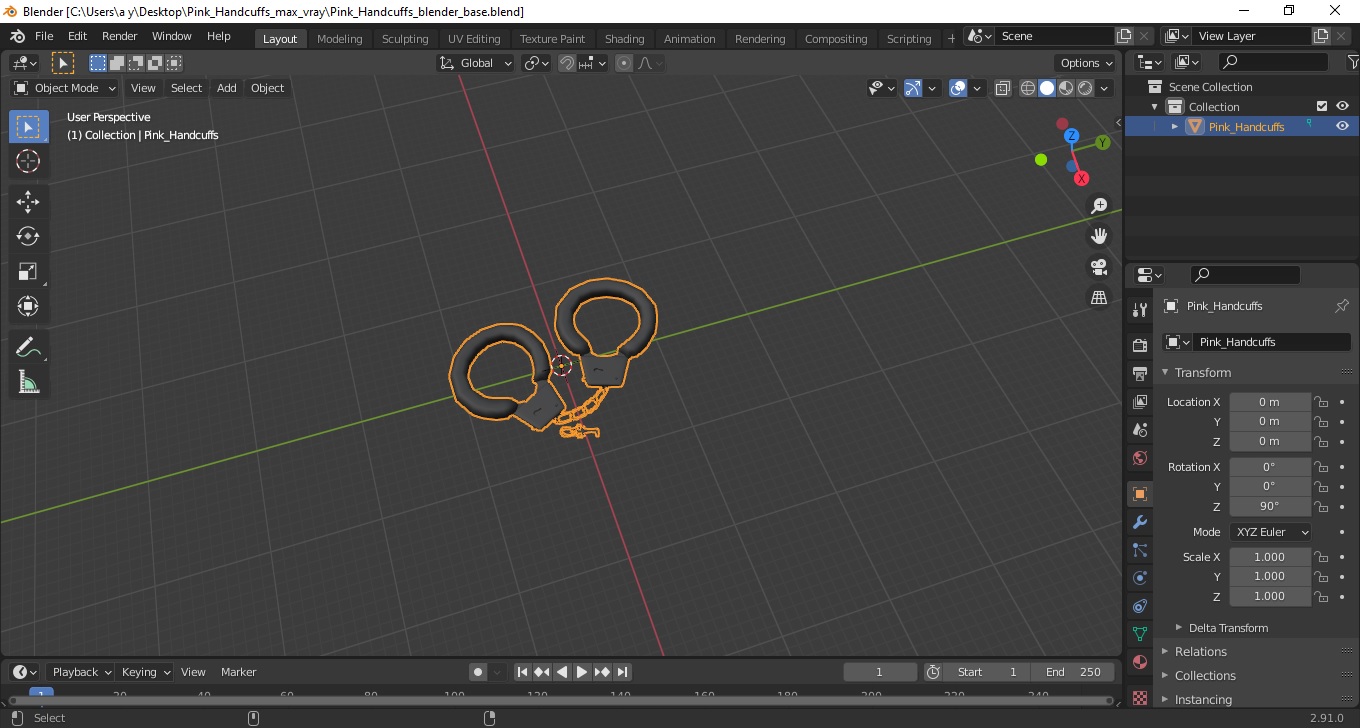The image size is (1360, 728).
Task: Collapse the Collection tree item
Action: pyautogui.click(x=1155, y=106)
